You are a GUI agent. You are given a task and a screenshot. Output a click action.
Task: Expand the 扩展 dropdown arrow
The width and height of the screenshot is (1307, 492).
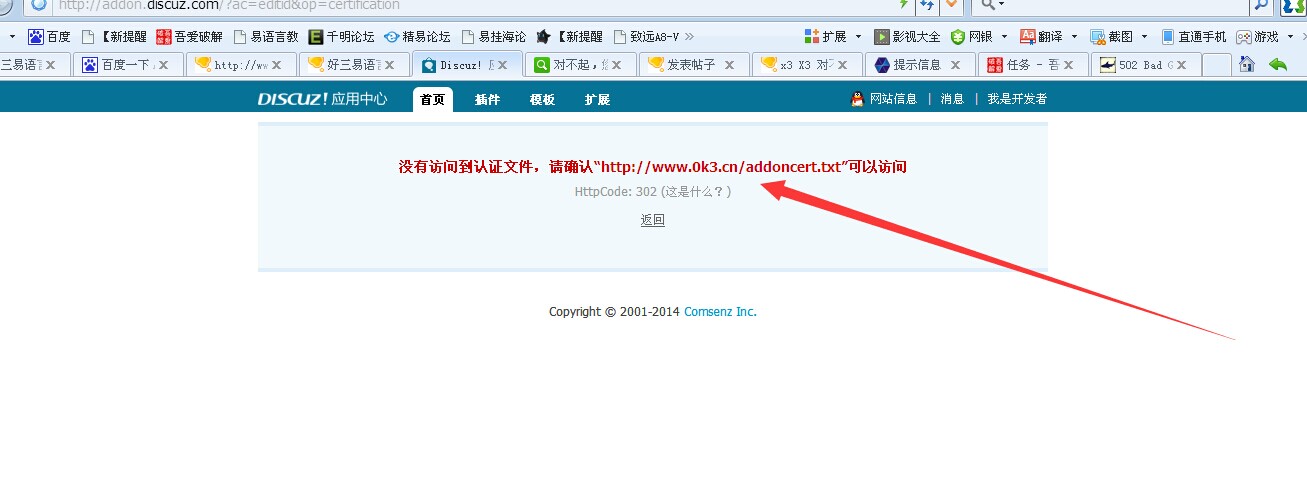858,37
